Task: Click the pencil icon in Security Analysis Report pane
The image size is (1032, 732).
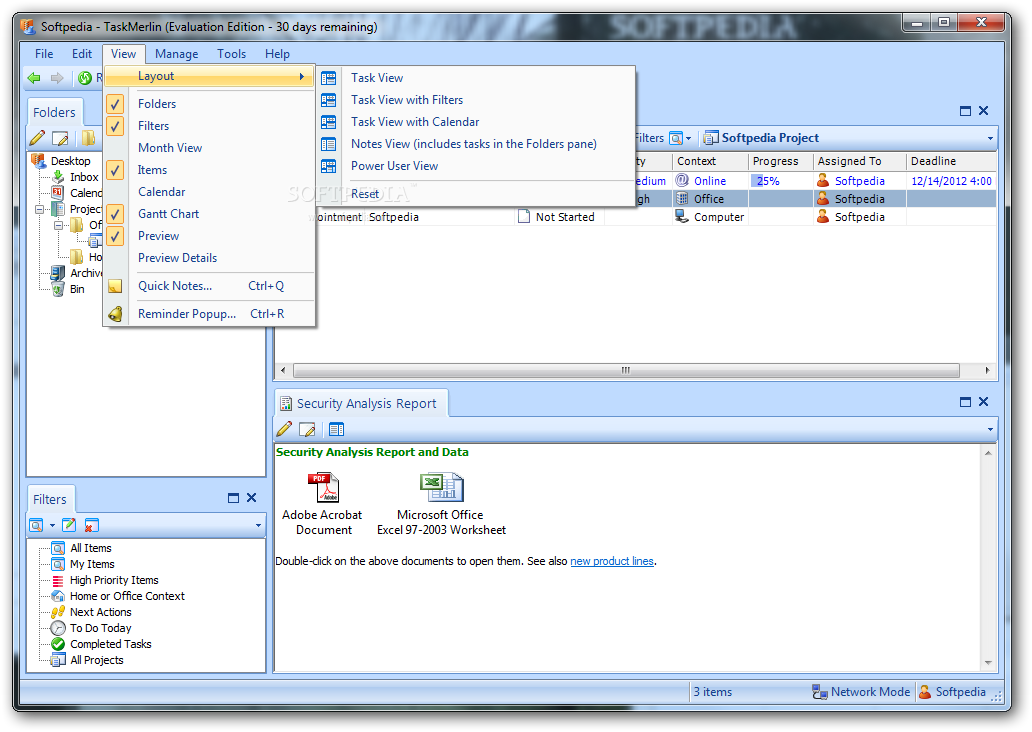Action: point(284,429)
